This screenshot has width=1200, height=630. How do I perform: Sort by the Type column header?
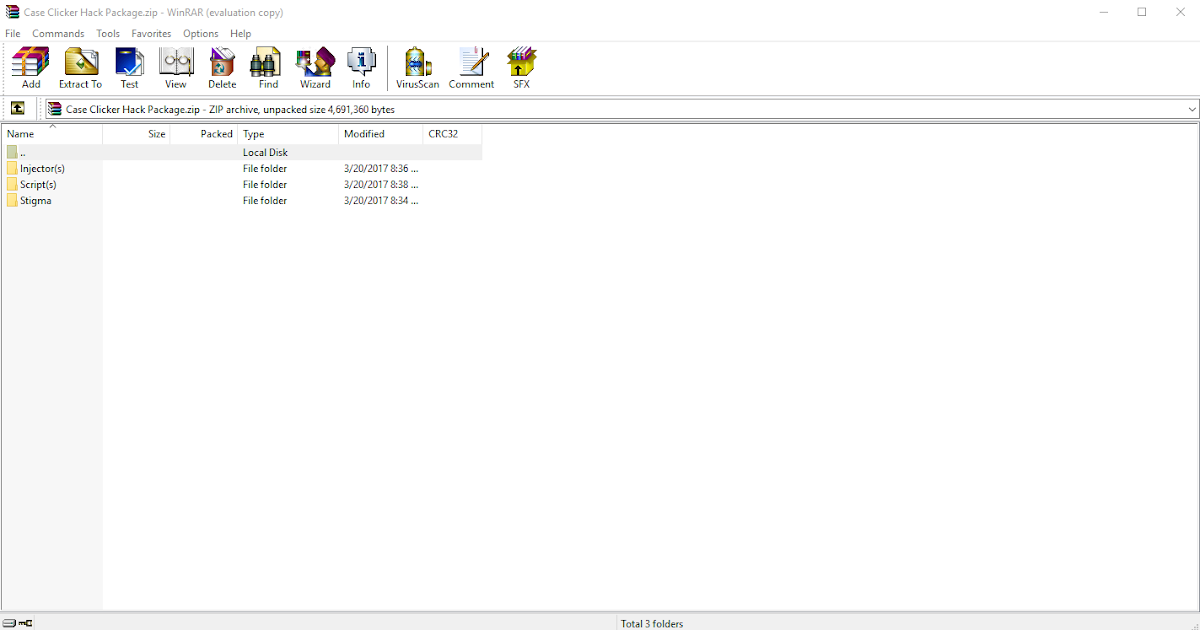[x=288, y=134]
